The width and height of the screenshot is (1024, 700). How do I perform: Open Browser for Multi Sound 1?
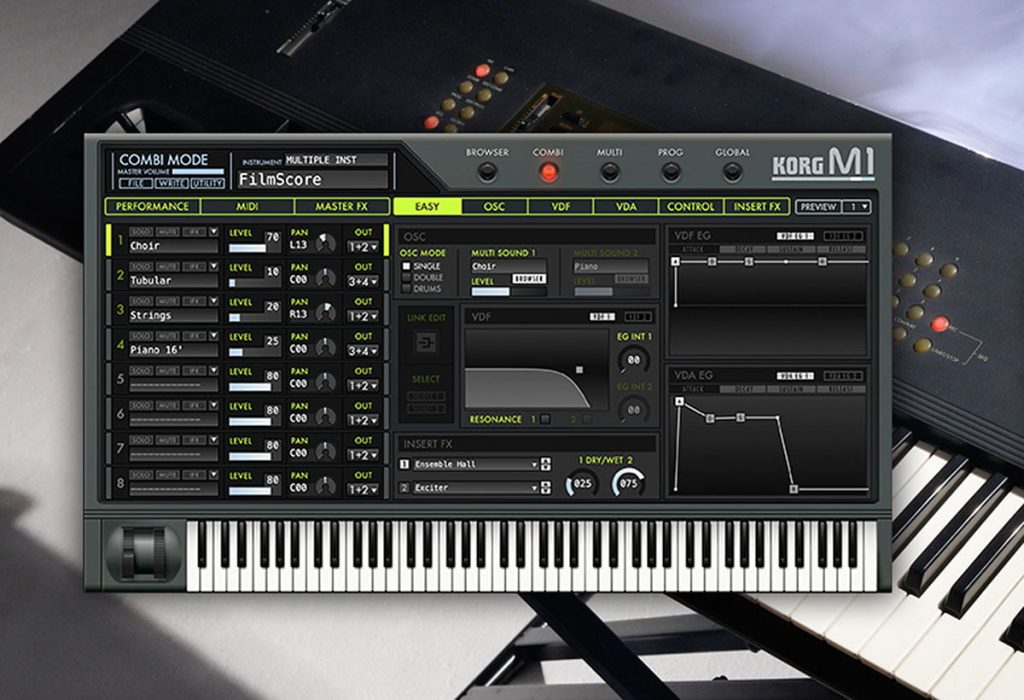coord(529,279)
